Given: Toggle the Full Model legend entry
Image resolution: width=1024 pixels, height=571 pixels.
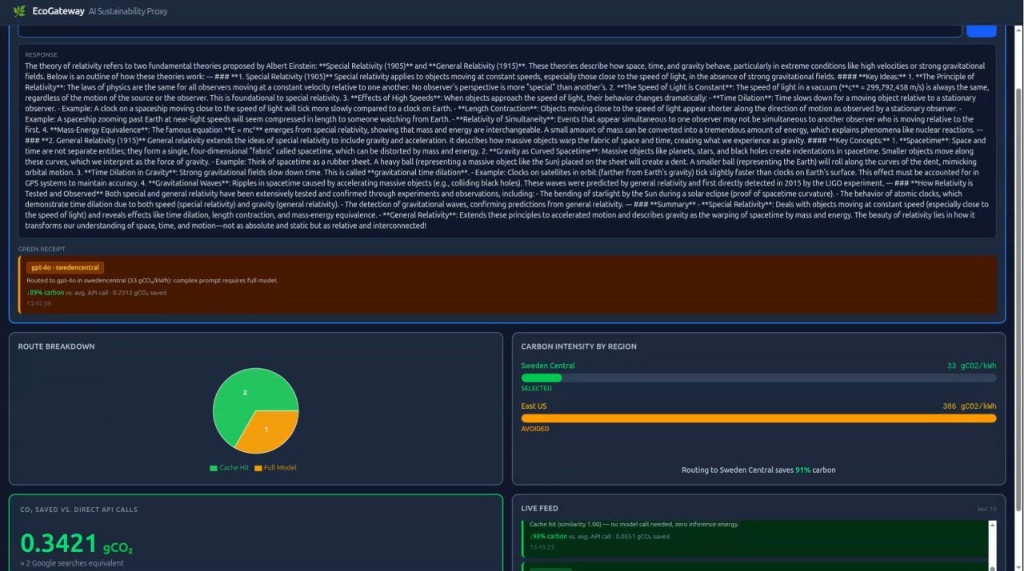Looking at the screenshot, I should point(275,468).
